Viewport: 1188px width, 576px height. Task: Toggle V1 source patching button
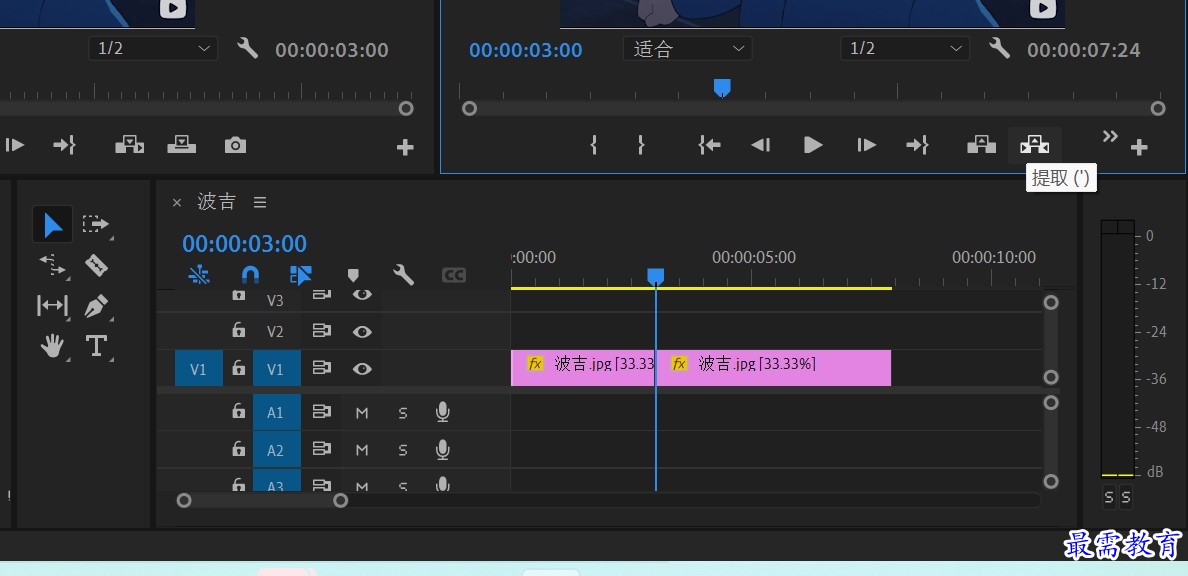[199, 368]
